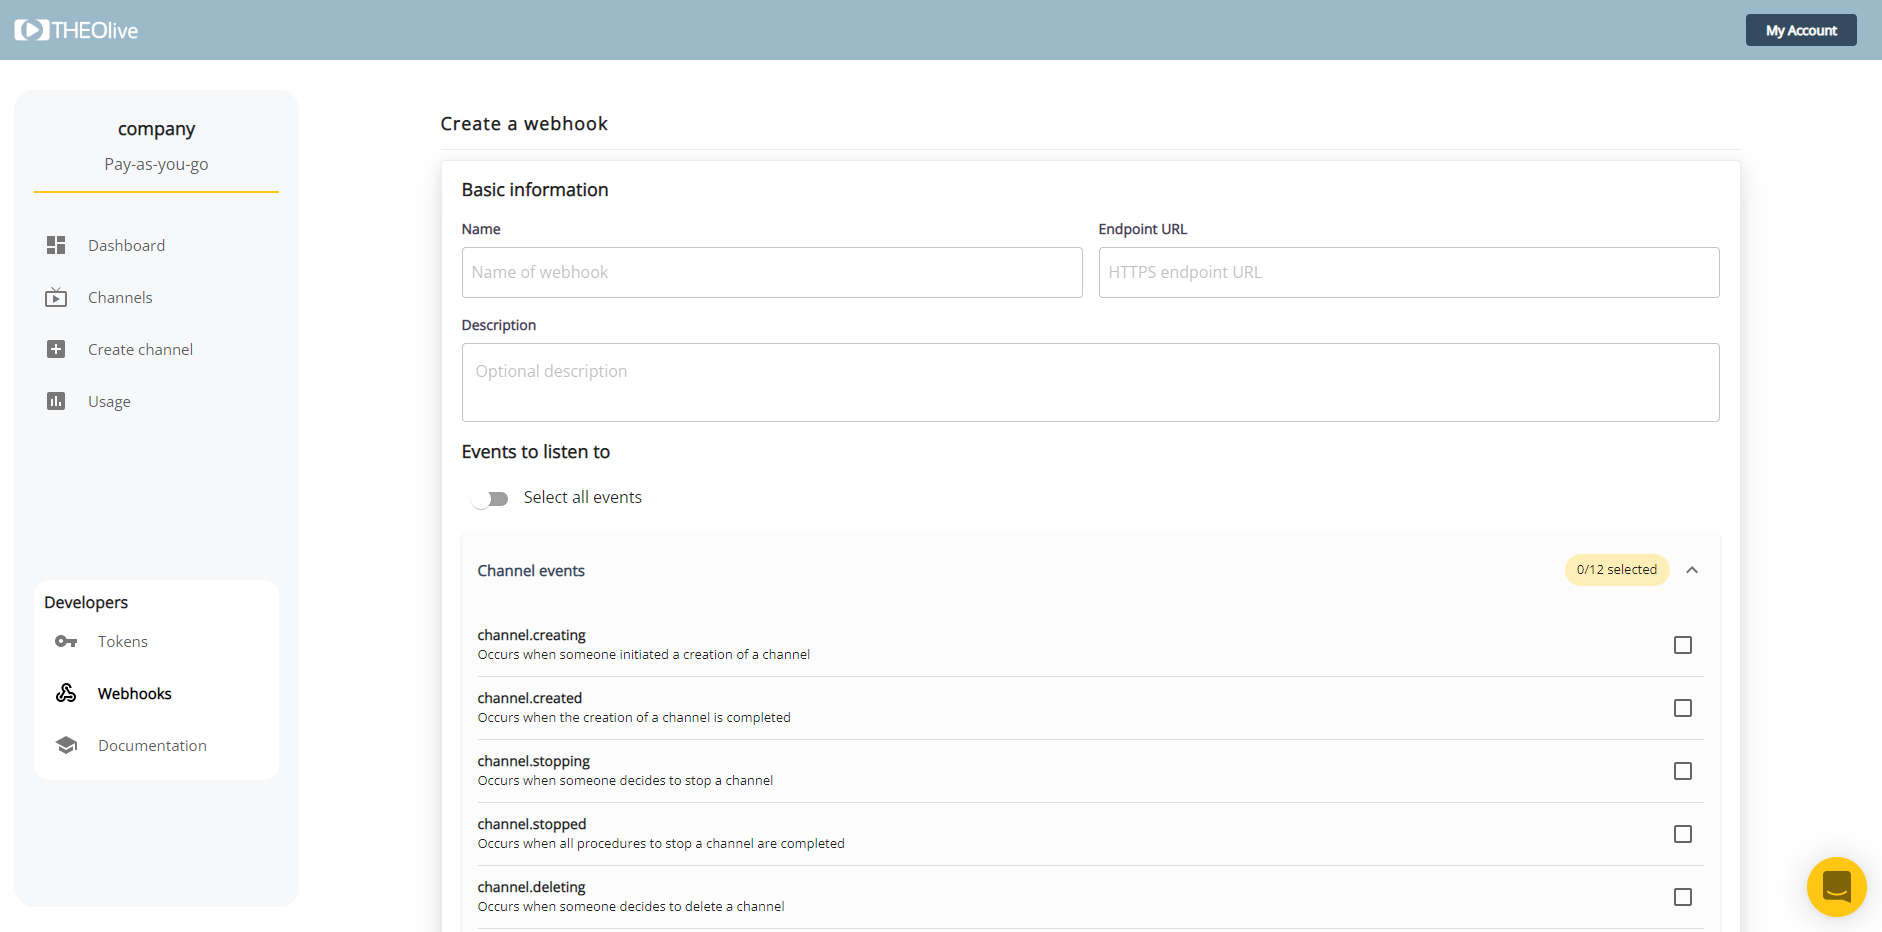Click the THEOlive logo
The height and width of the screenshot is (932, 1882).
pyautogui.click(x=76, y=30)
